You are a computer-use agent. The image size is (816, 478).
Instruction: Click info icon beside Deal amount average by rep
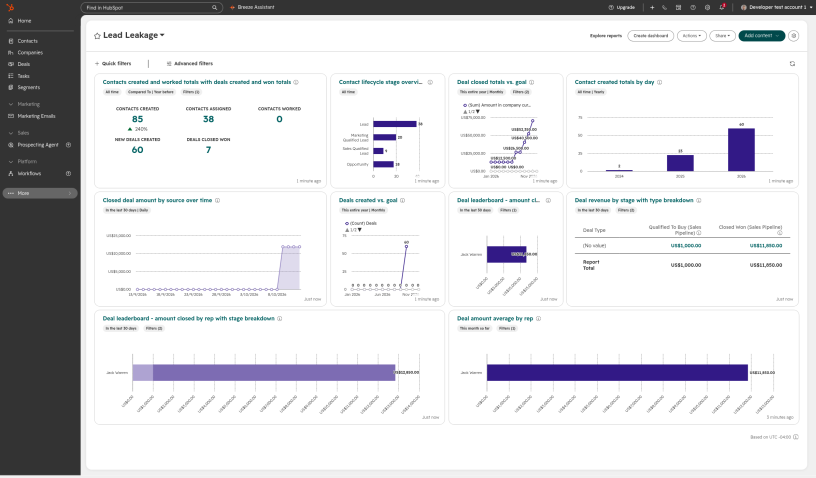point(539,318)
